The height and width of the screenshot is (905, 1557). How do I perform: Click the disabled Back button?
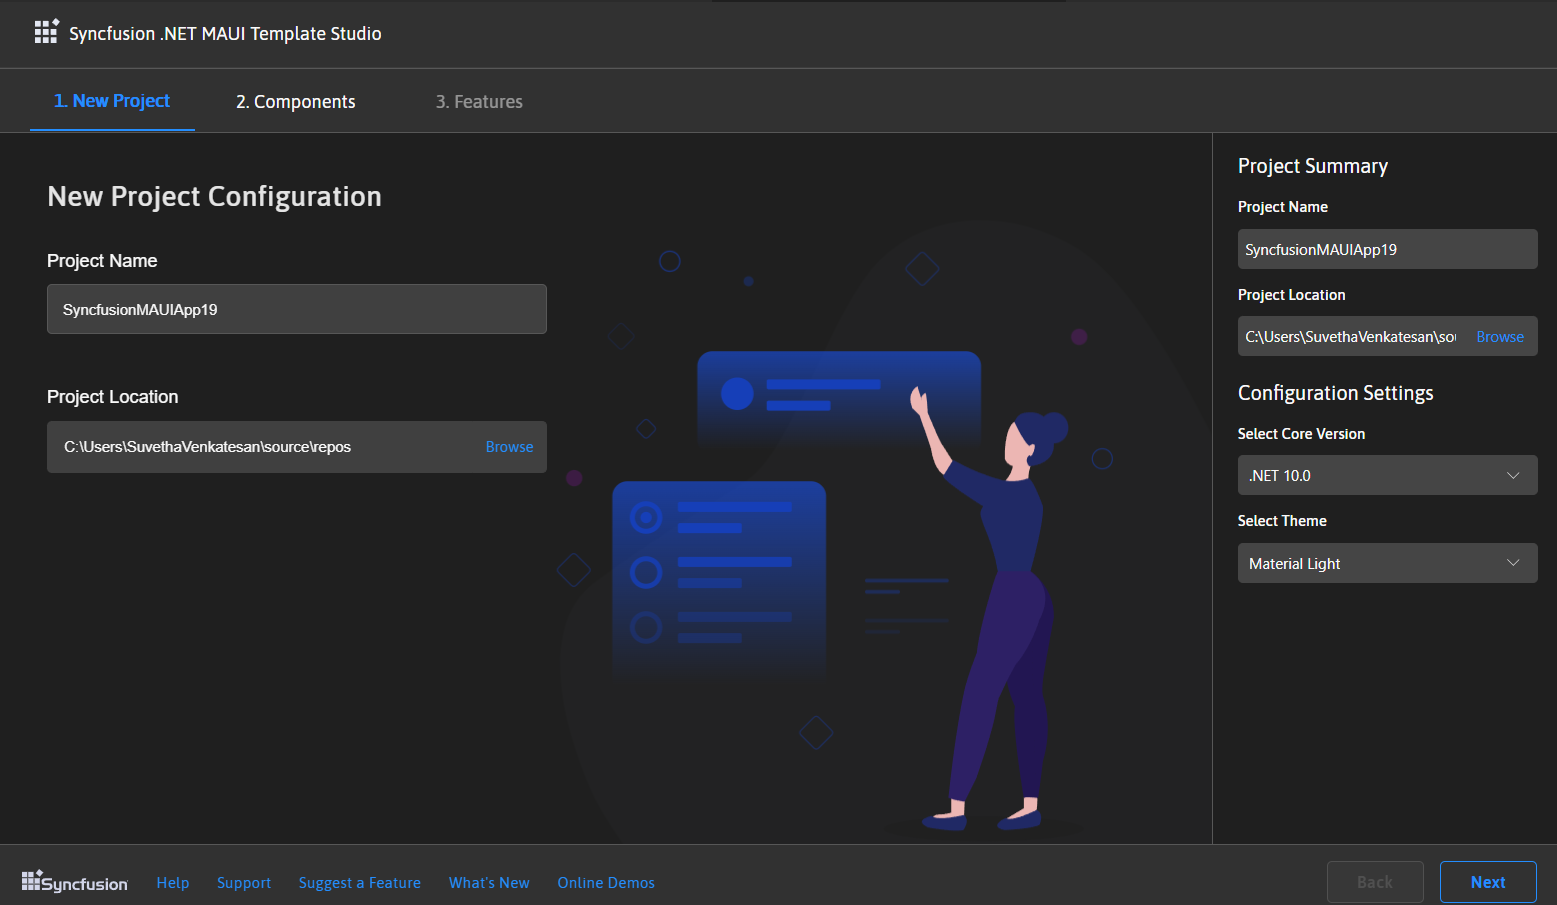point(1375,882)
